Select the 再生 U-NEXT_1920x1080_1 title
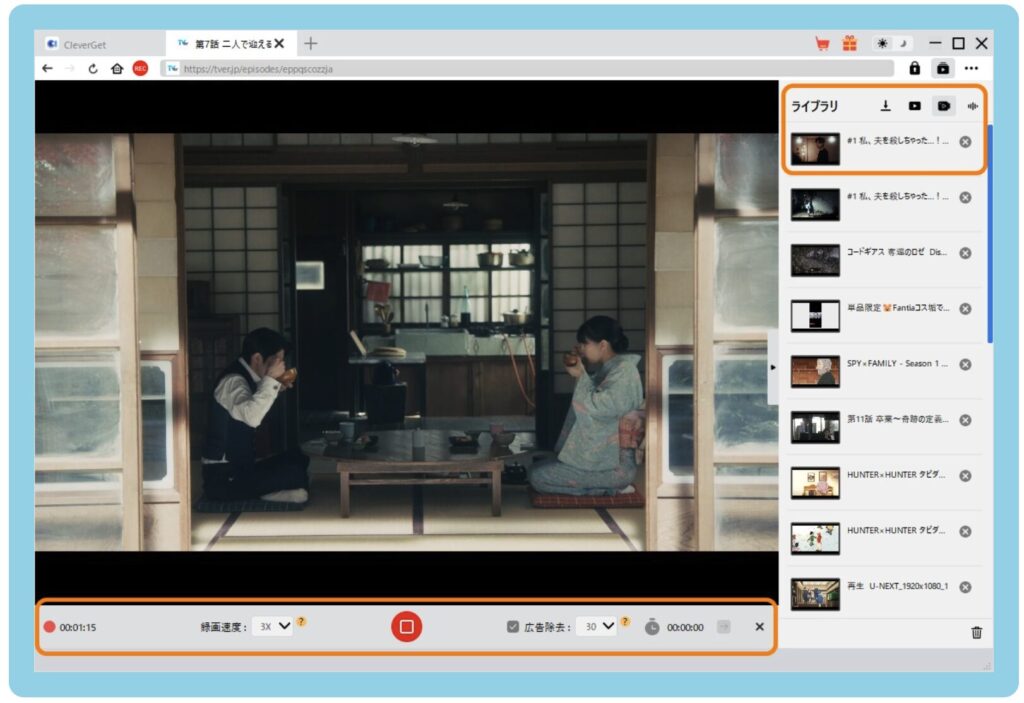 (897, 586)
